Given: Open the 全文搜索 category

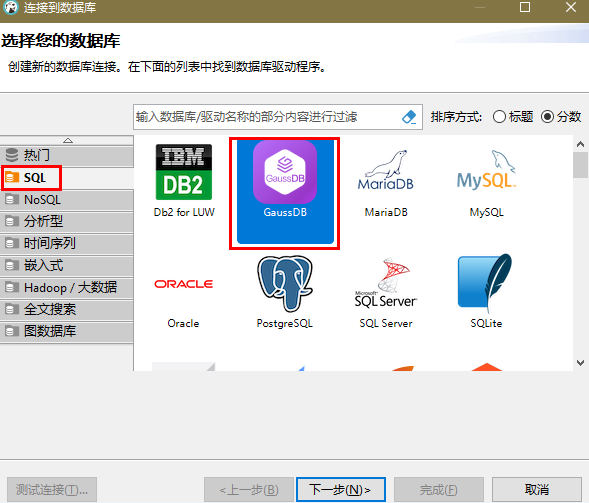Looking at the screenshot, I should click(x=66, y=310).
